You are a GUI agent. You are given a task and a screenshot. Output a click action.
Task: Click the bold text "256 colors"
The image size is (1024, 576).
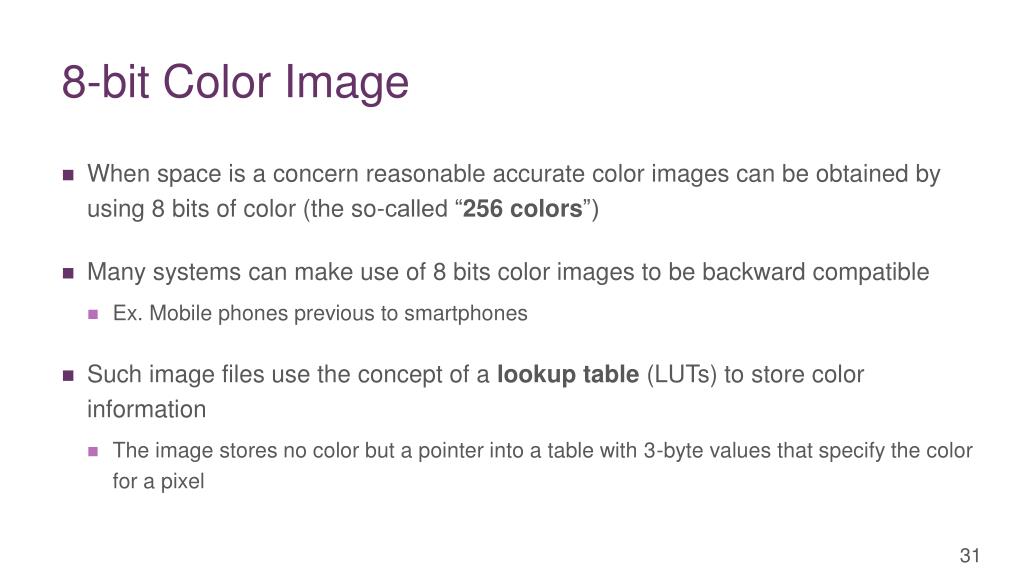point(522,209)
